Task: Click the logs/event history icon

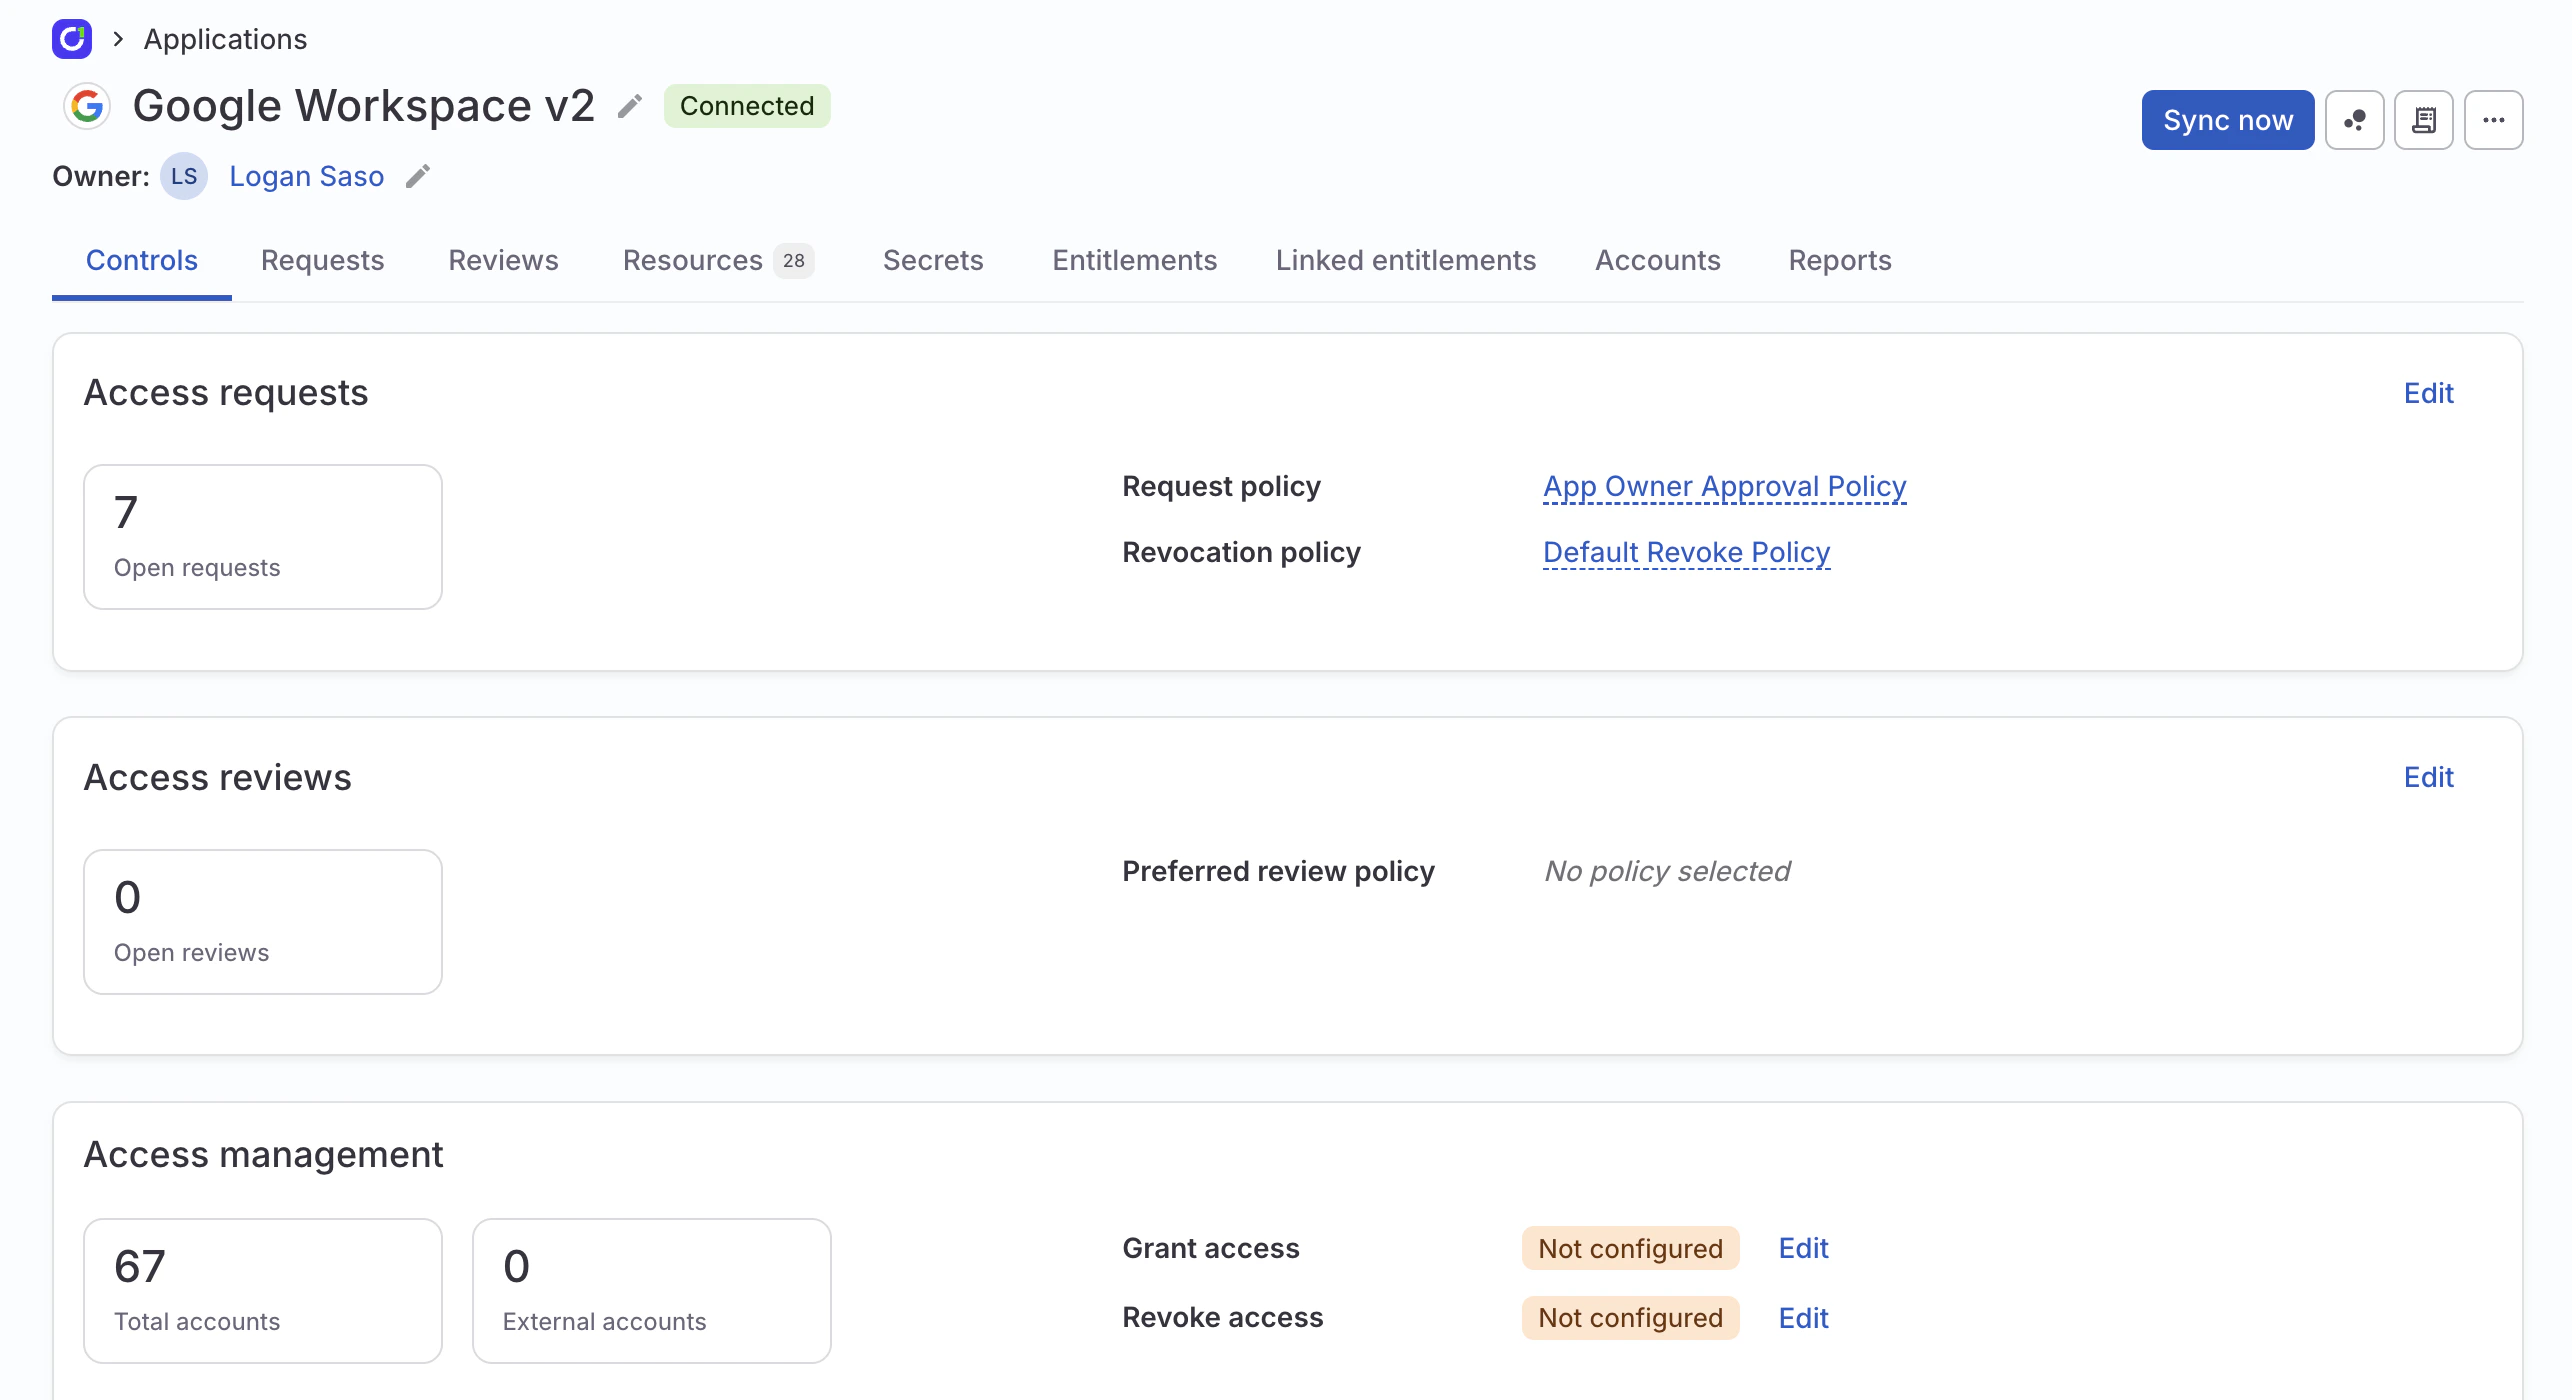Action: click(2424, 119)
